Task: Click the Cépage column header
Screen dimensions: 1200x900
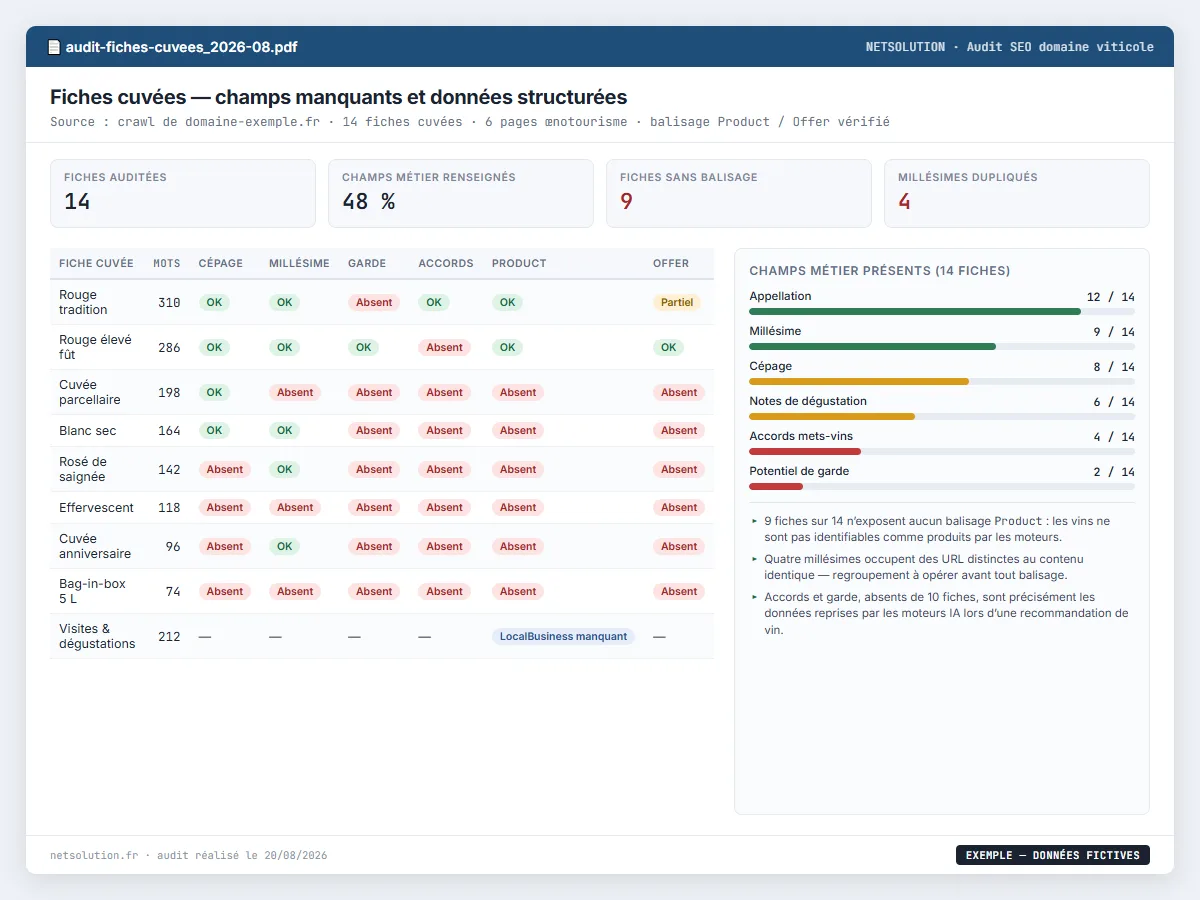Action: [221, 264]
